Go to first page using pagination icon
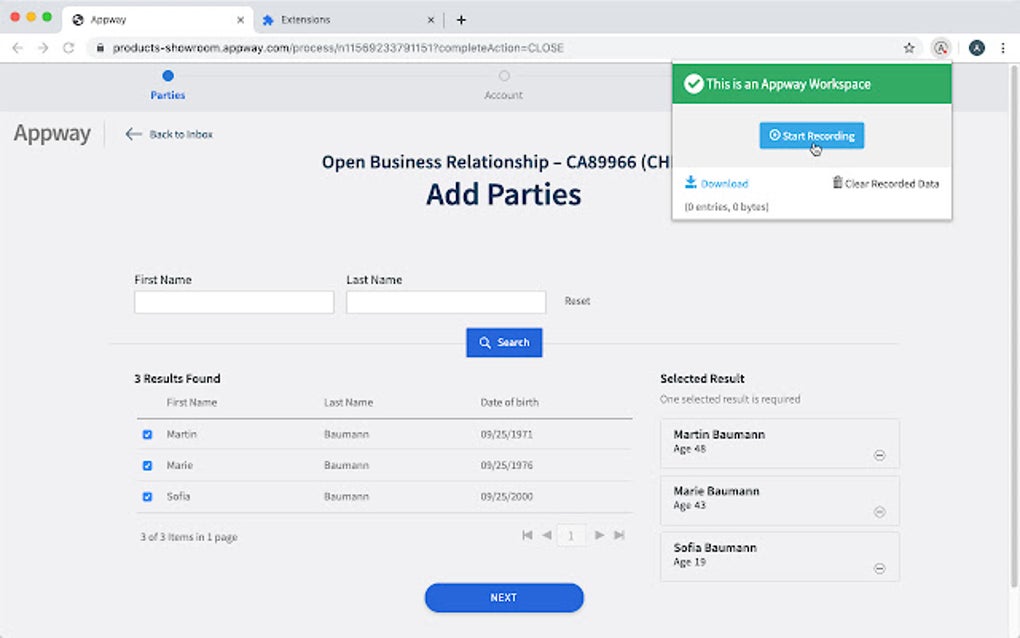The width and height of the screenshot is (1020, 638). 527,535
